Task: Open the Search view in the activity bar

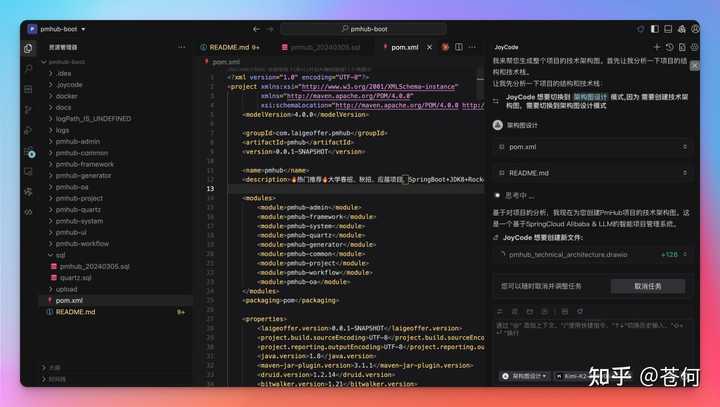Action: click(x=28, y=68)
